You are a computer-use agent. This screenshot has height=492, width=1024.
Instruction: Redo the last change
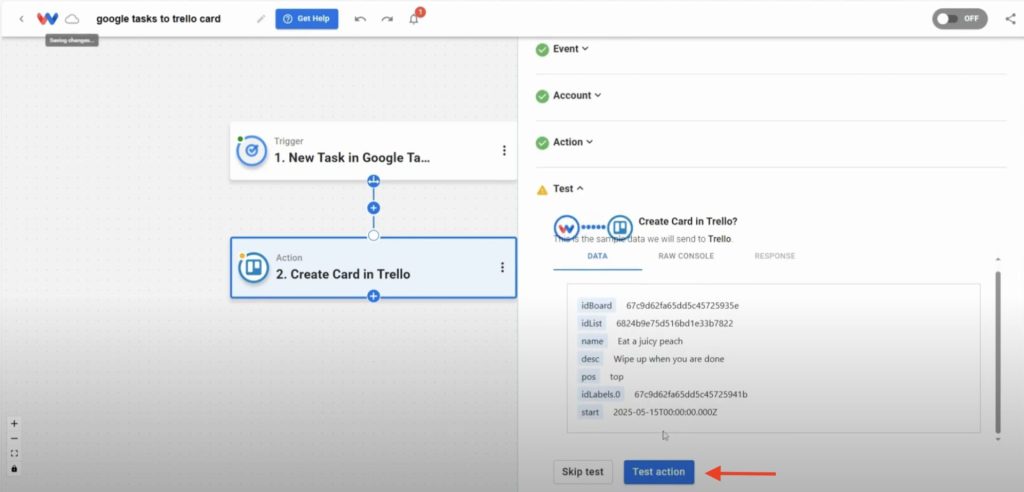[387, 19]
